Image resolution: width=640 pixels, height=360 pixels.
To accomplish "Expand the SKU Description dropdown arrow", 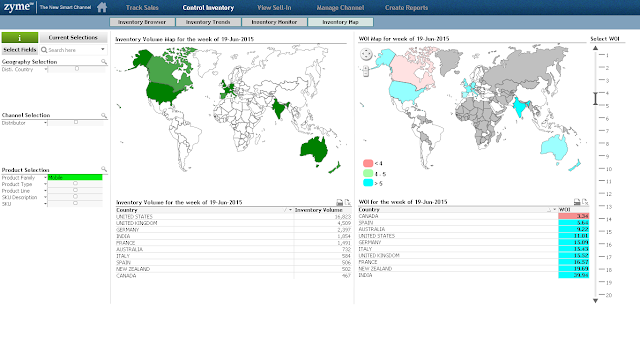I will click(x=45, y=197).
